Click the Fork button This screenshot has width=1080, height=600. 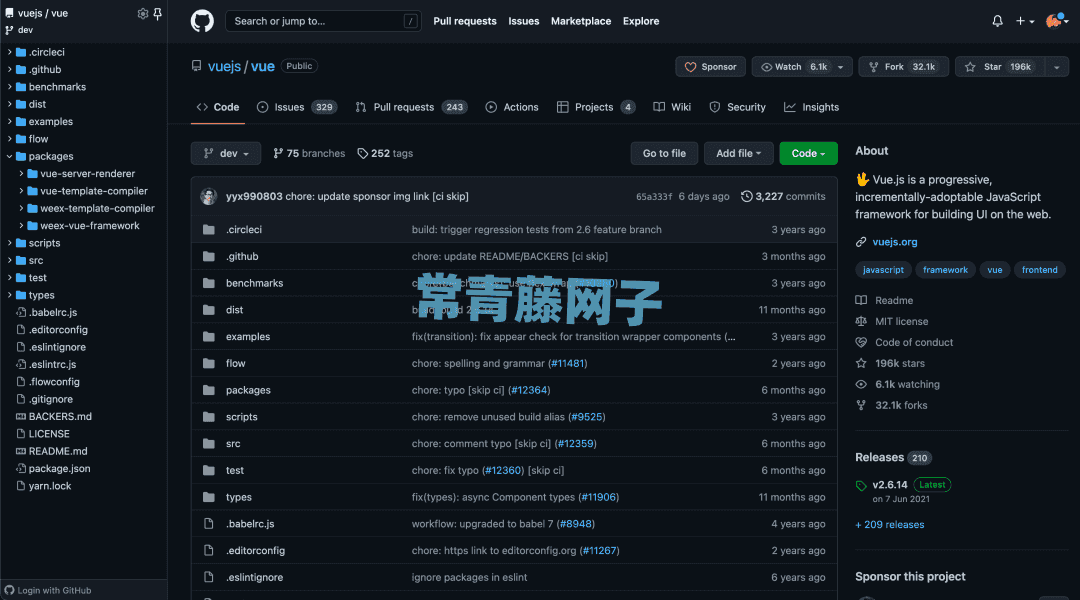(x=903, y=67)
